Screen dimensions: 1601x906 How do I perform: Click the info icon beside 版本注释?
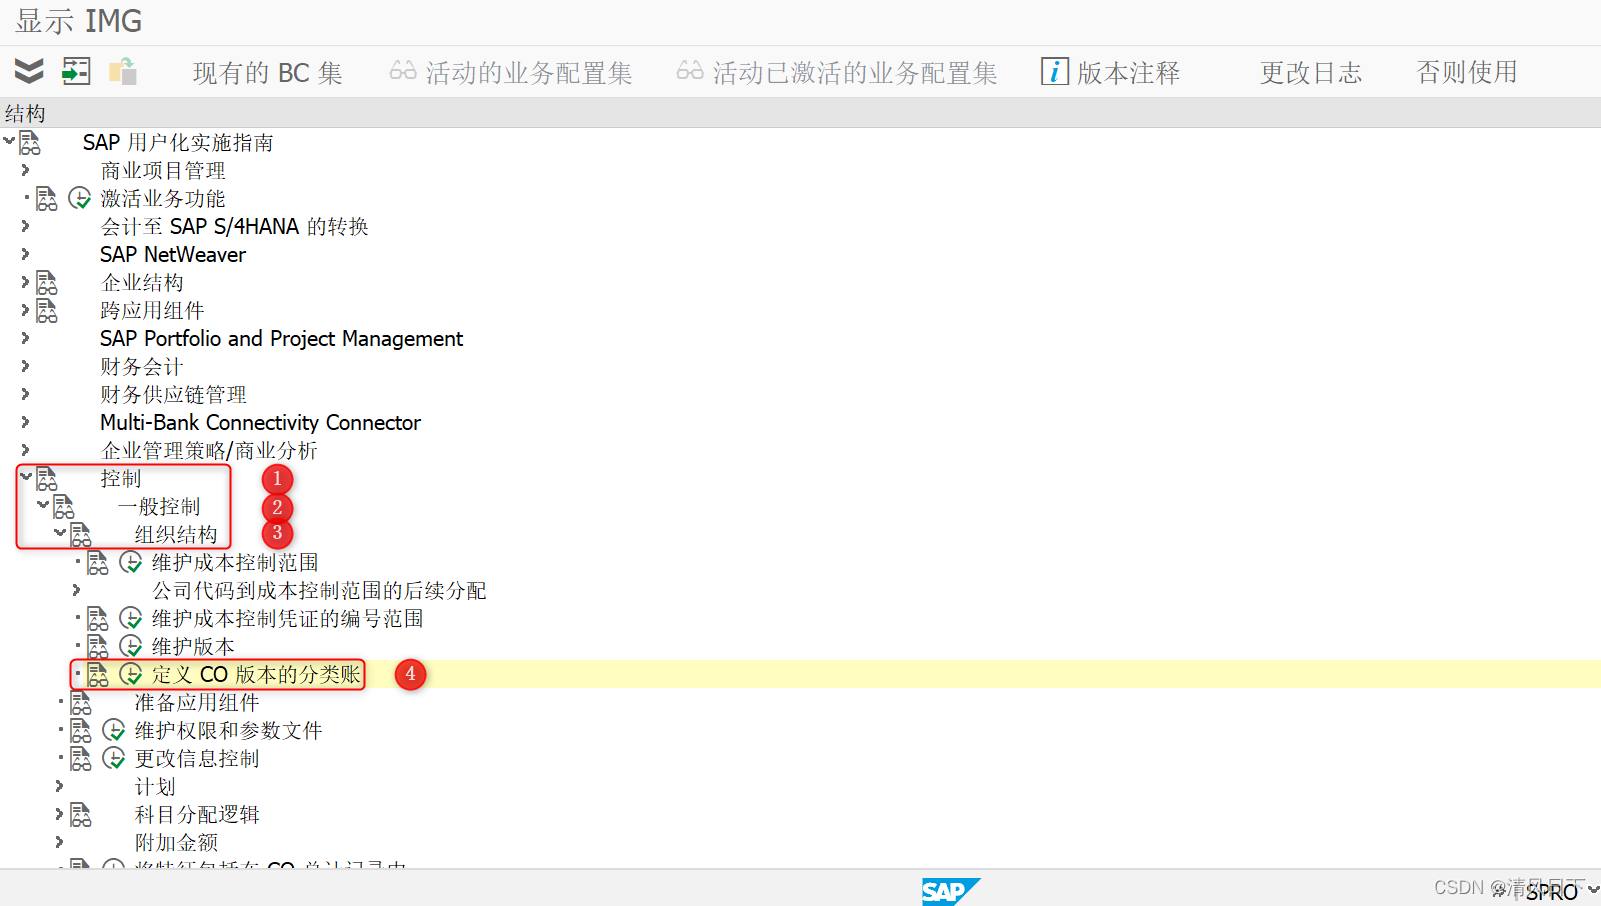click(1054, 71)
